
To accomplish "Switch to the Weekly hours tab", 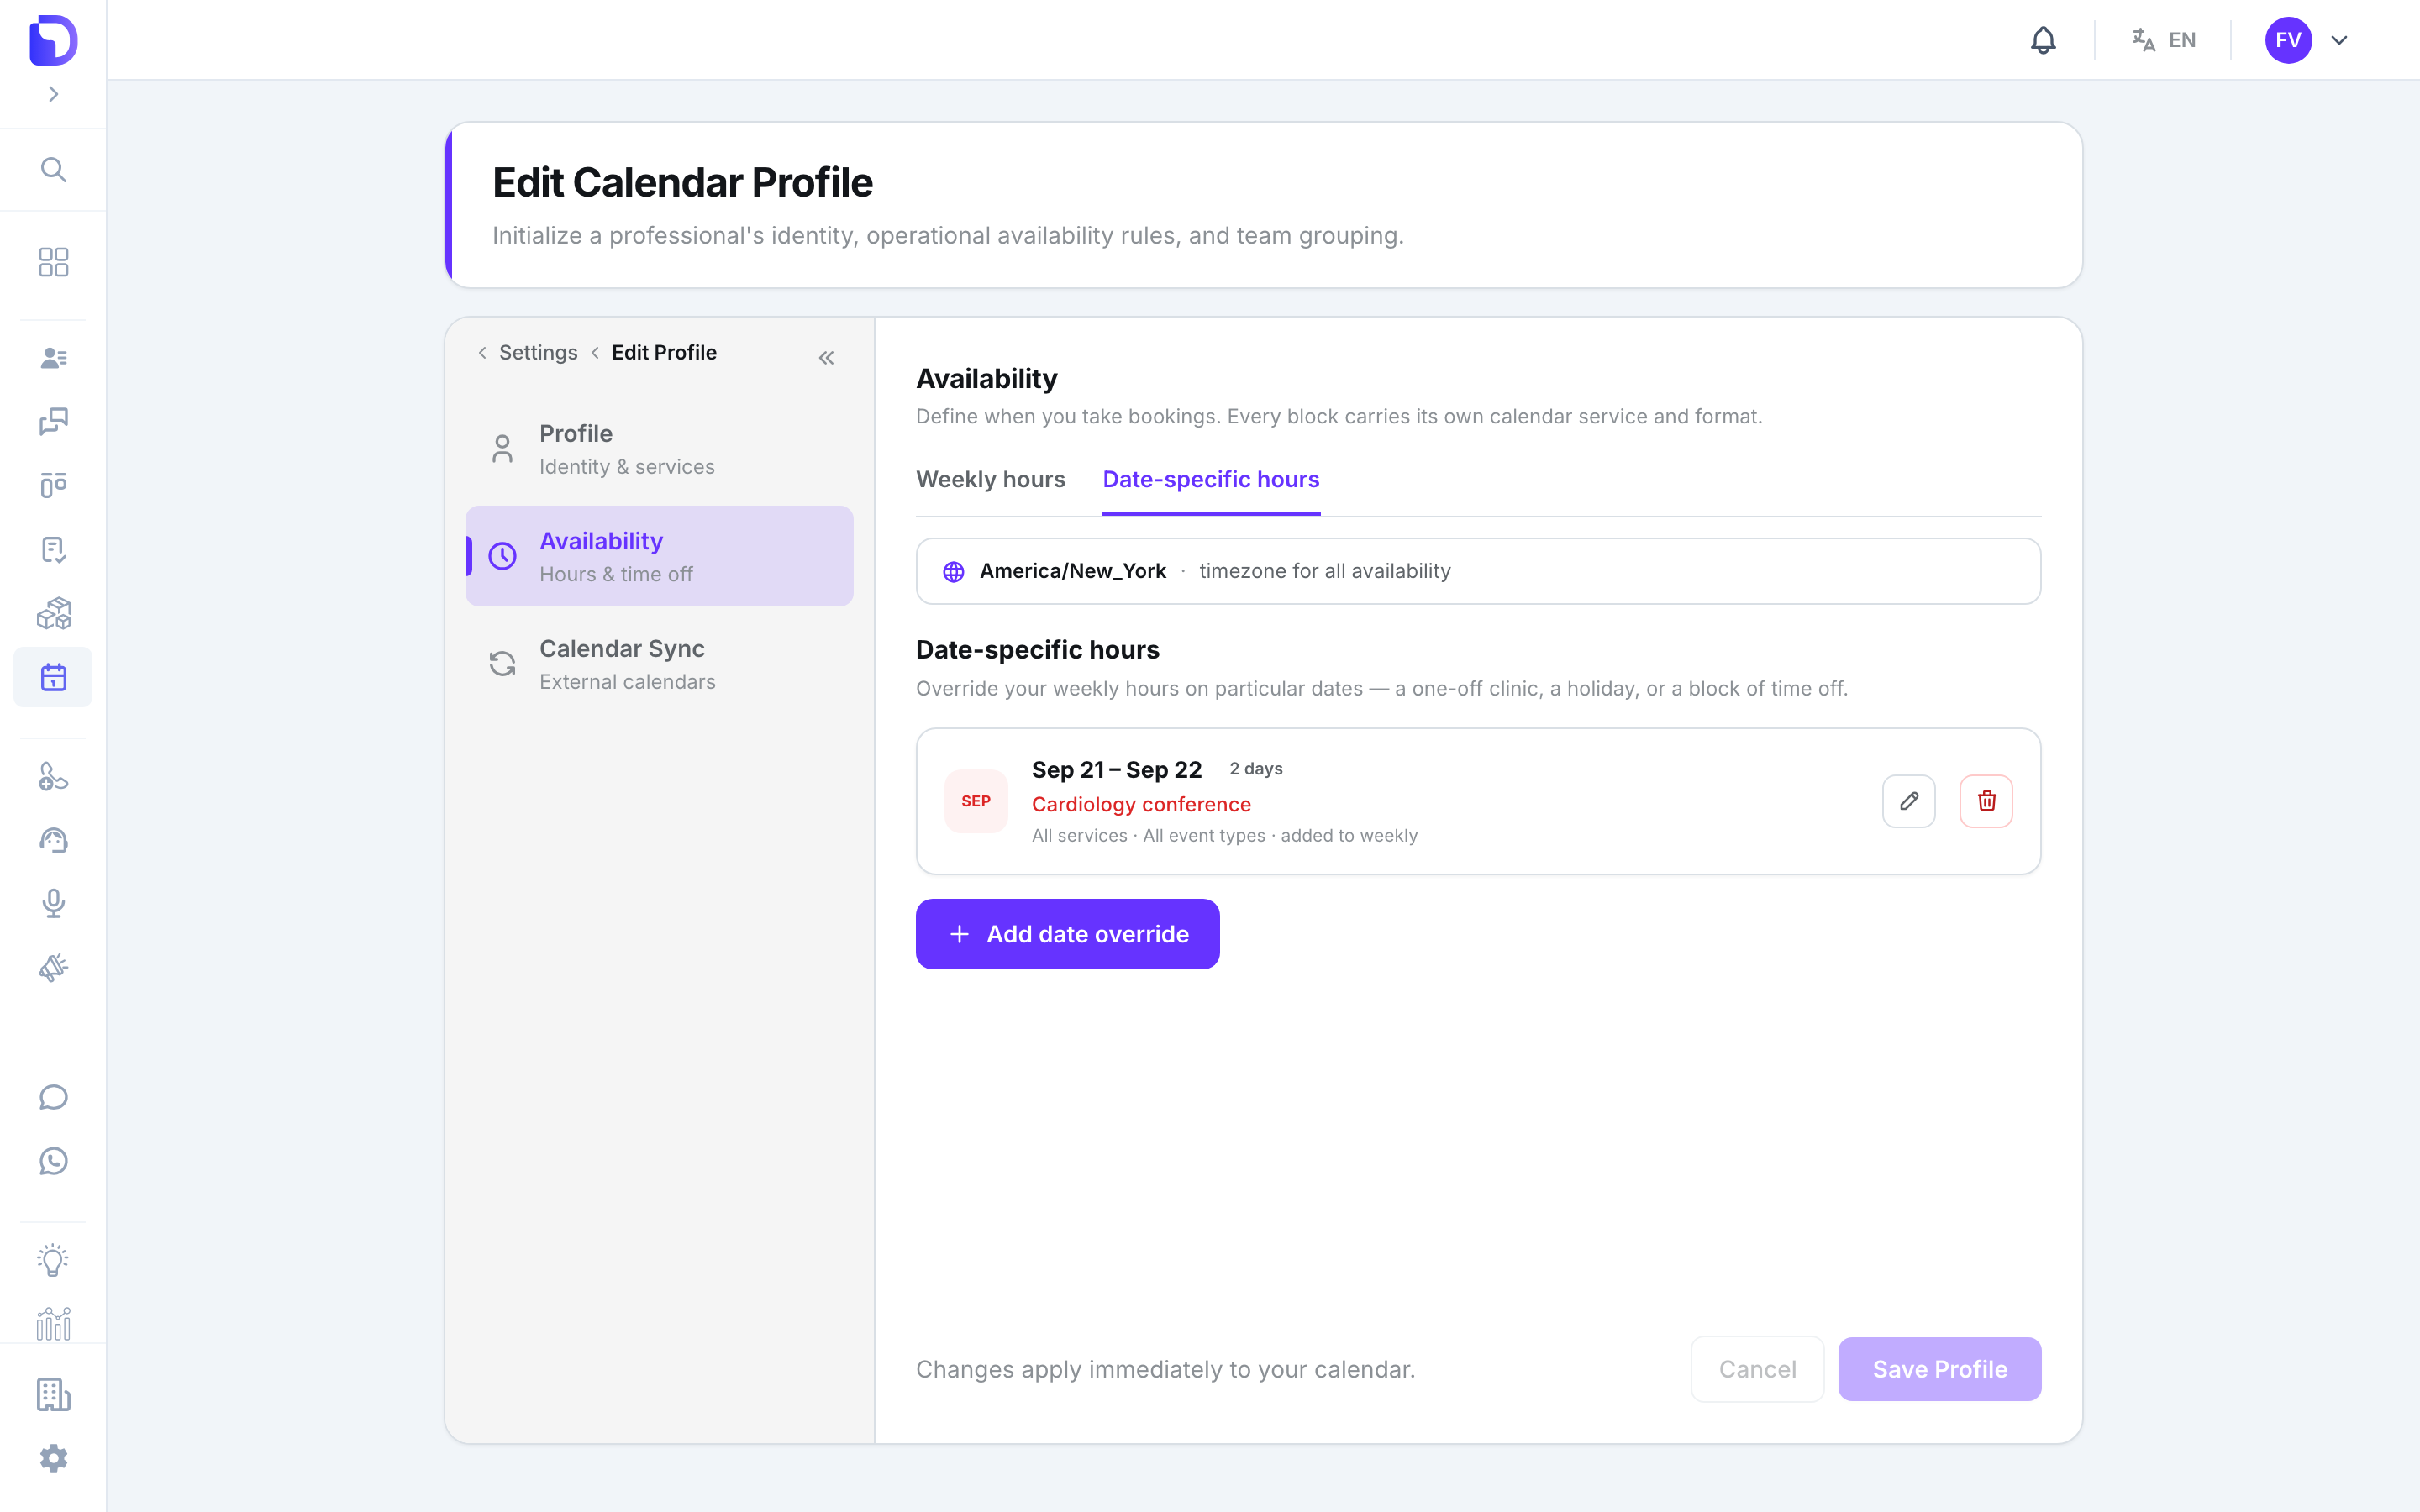I will pos(990,479).
